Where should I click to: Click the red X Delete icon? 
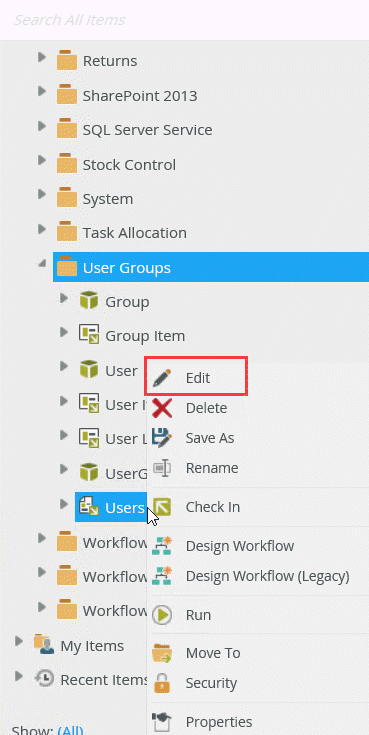[x=162, y=408]
